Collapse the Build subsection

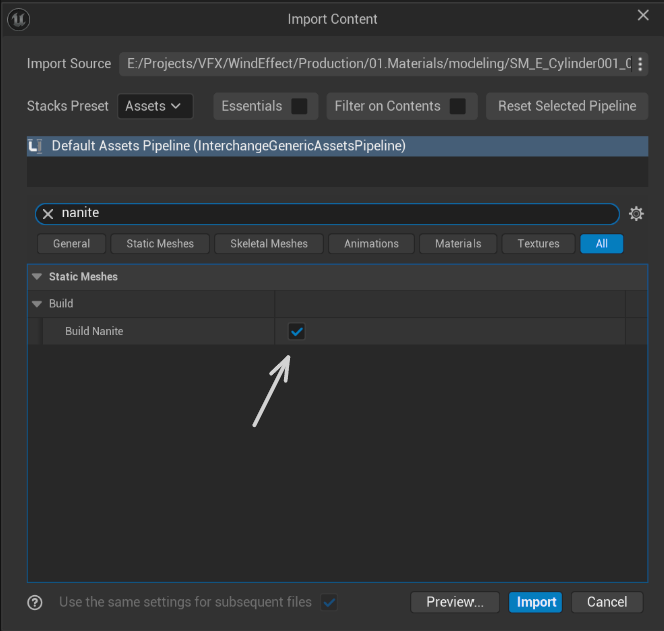tap(37, 304)
